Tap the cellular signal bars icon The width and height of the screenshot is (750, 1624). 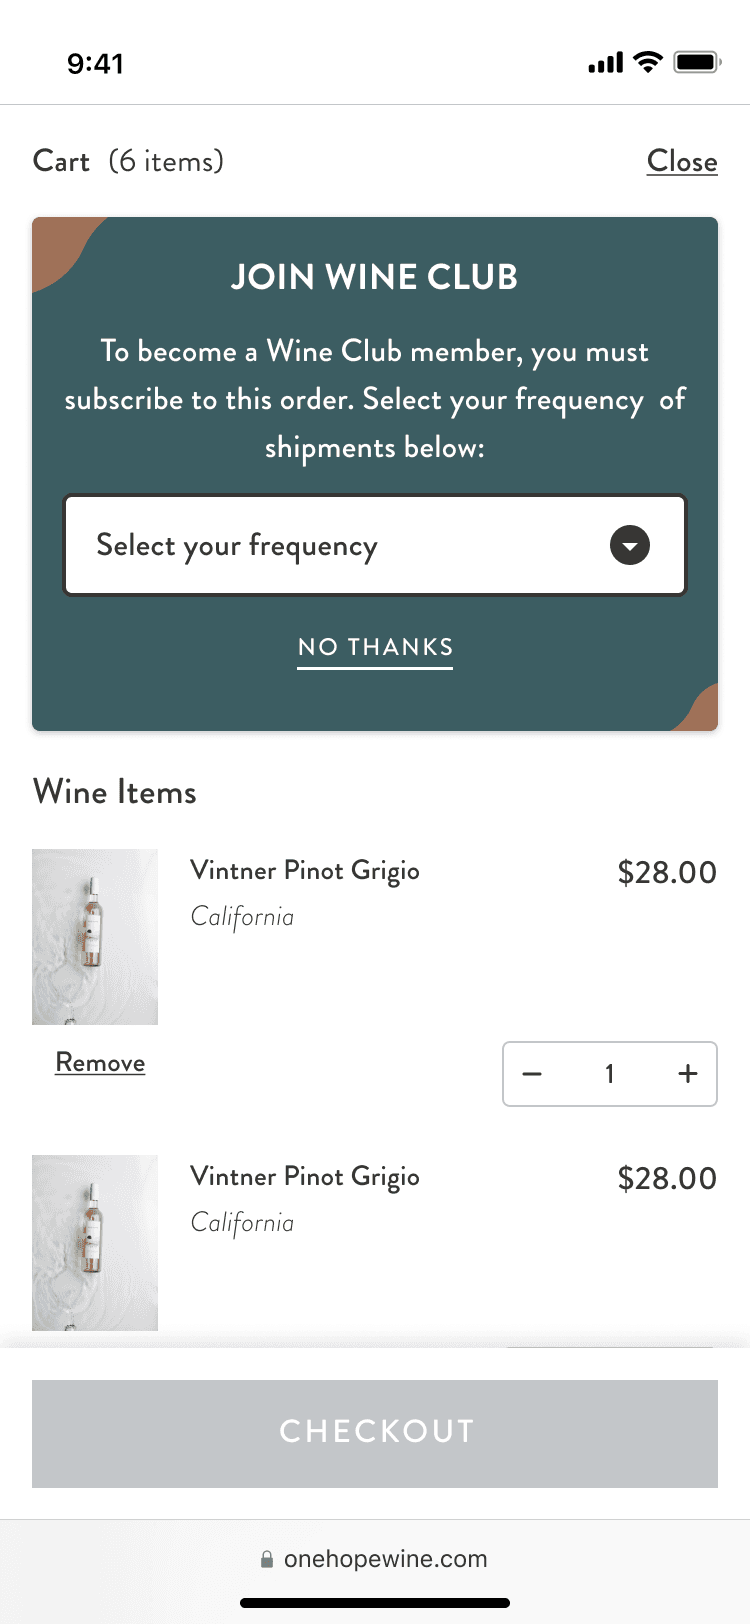pyautogui.click(x=606, y=63)
